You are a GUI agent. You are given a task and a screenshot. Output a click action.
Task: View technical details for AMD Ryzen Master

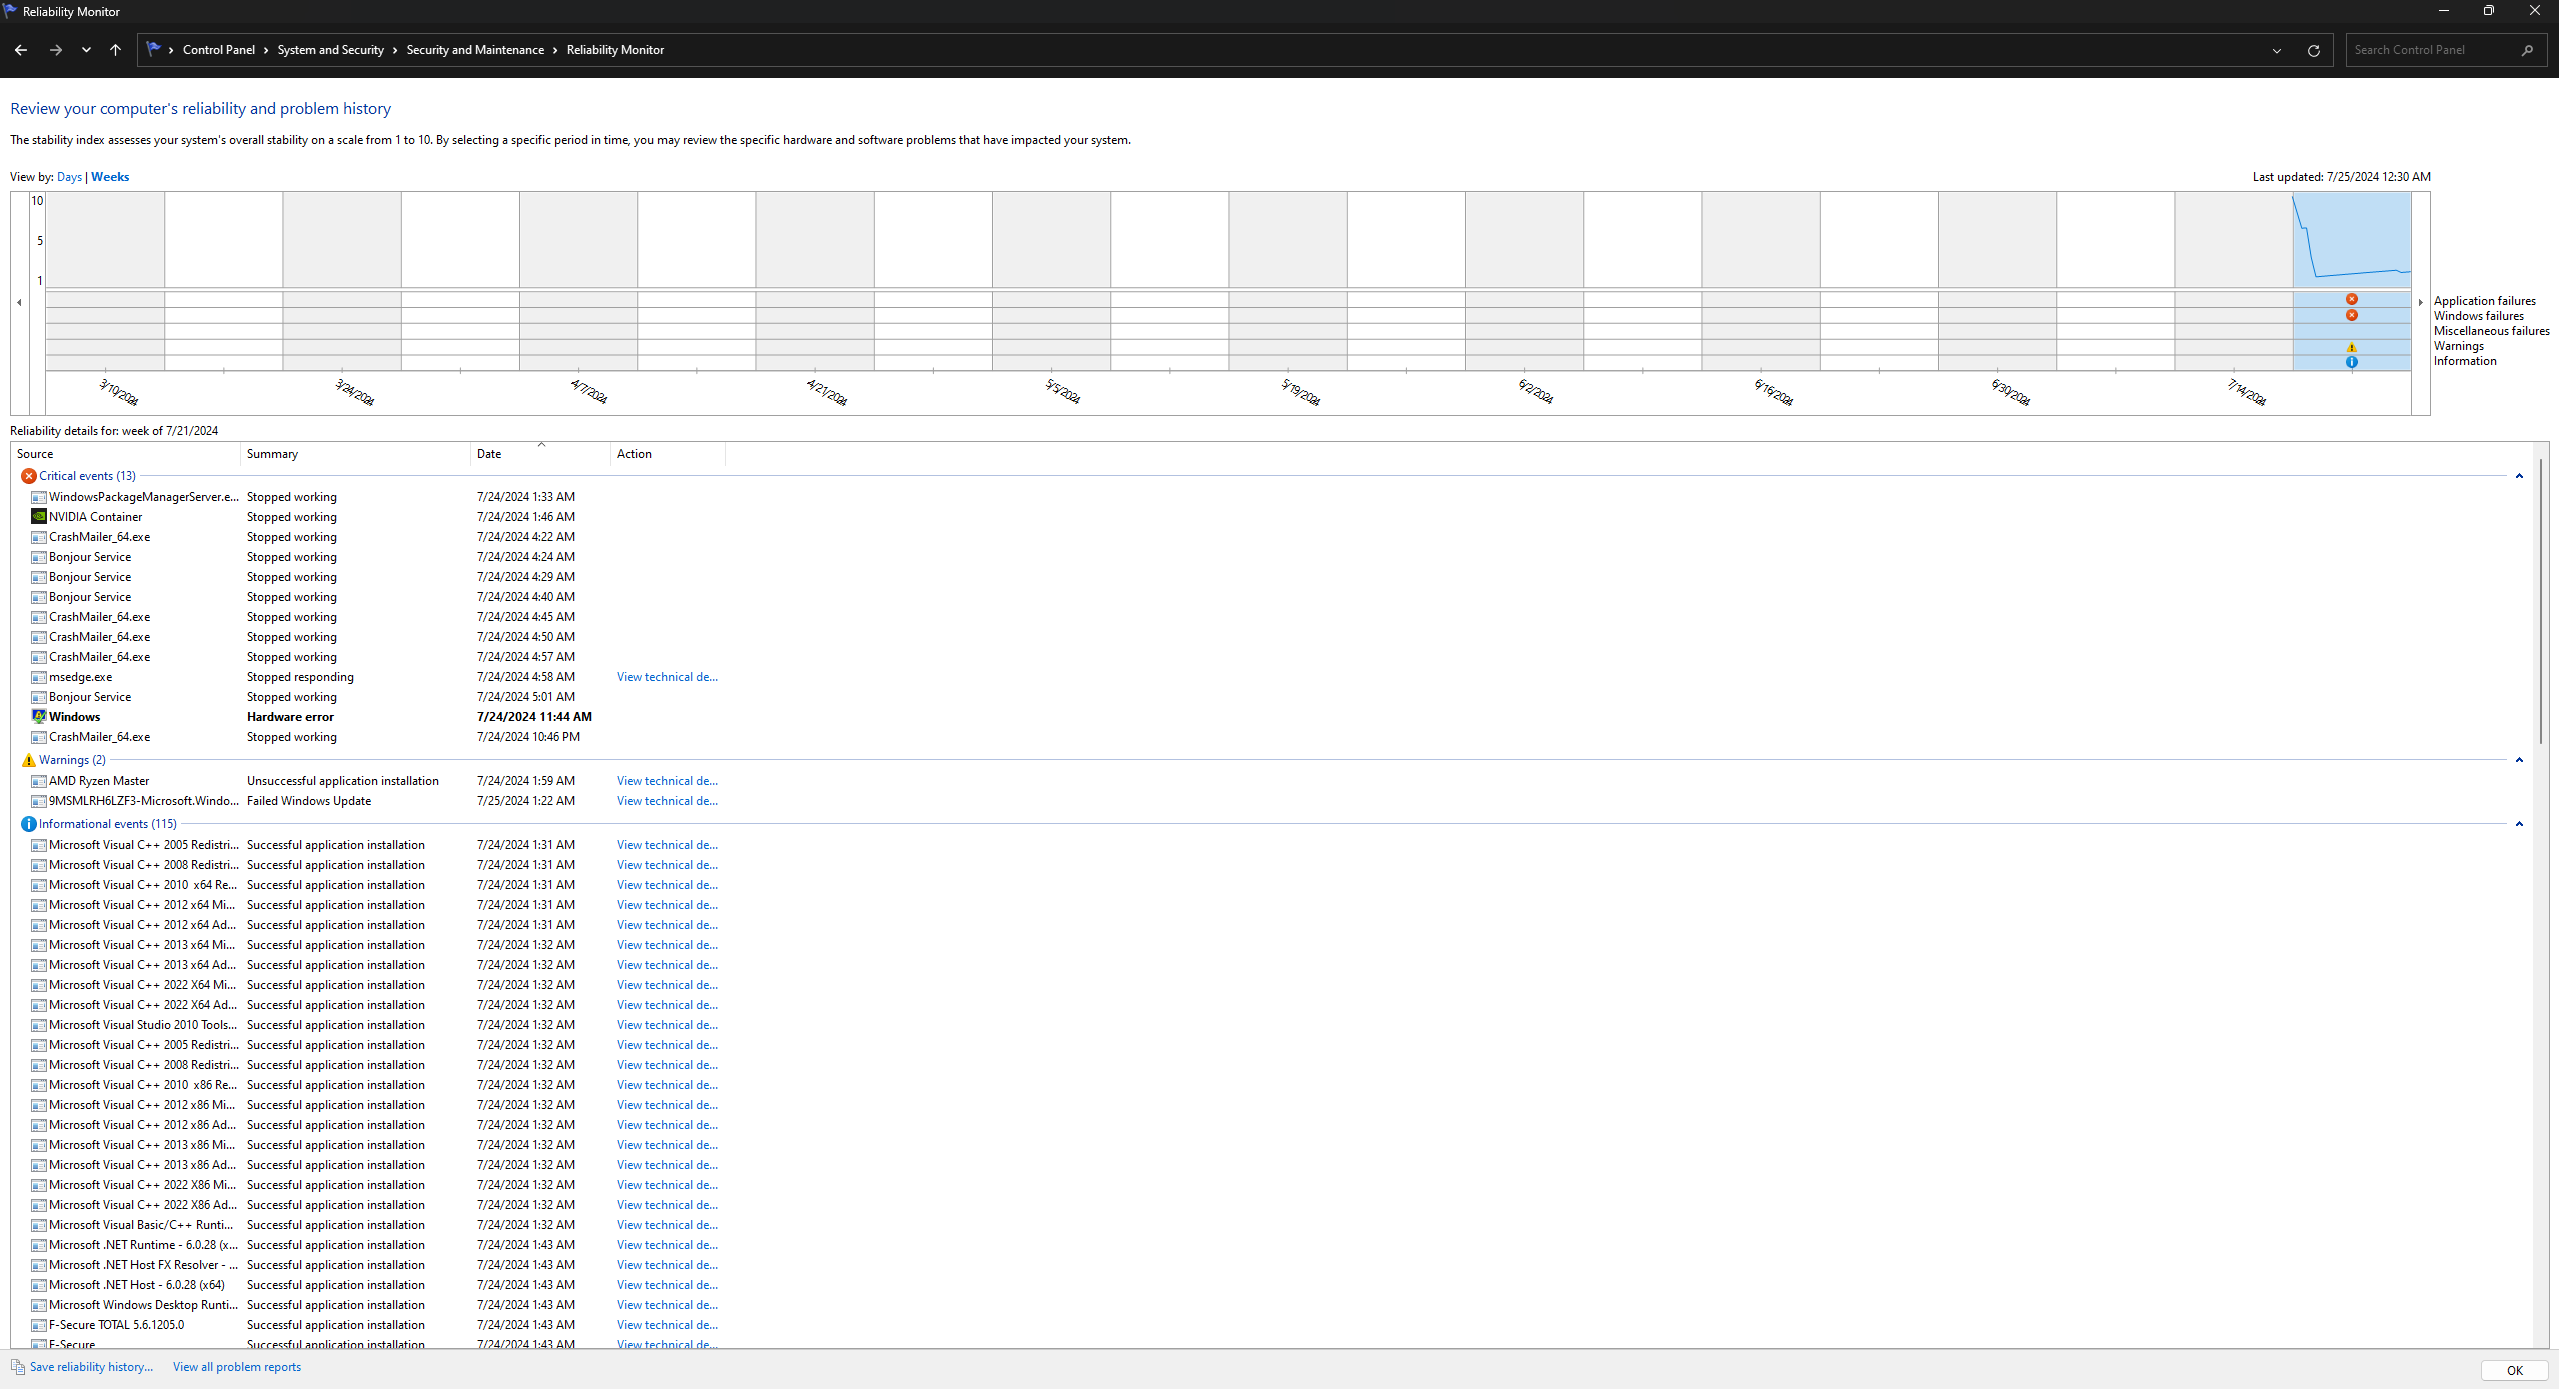tap(667, 781)
